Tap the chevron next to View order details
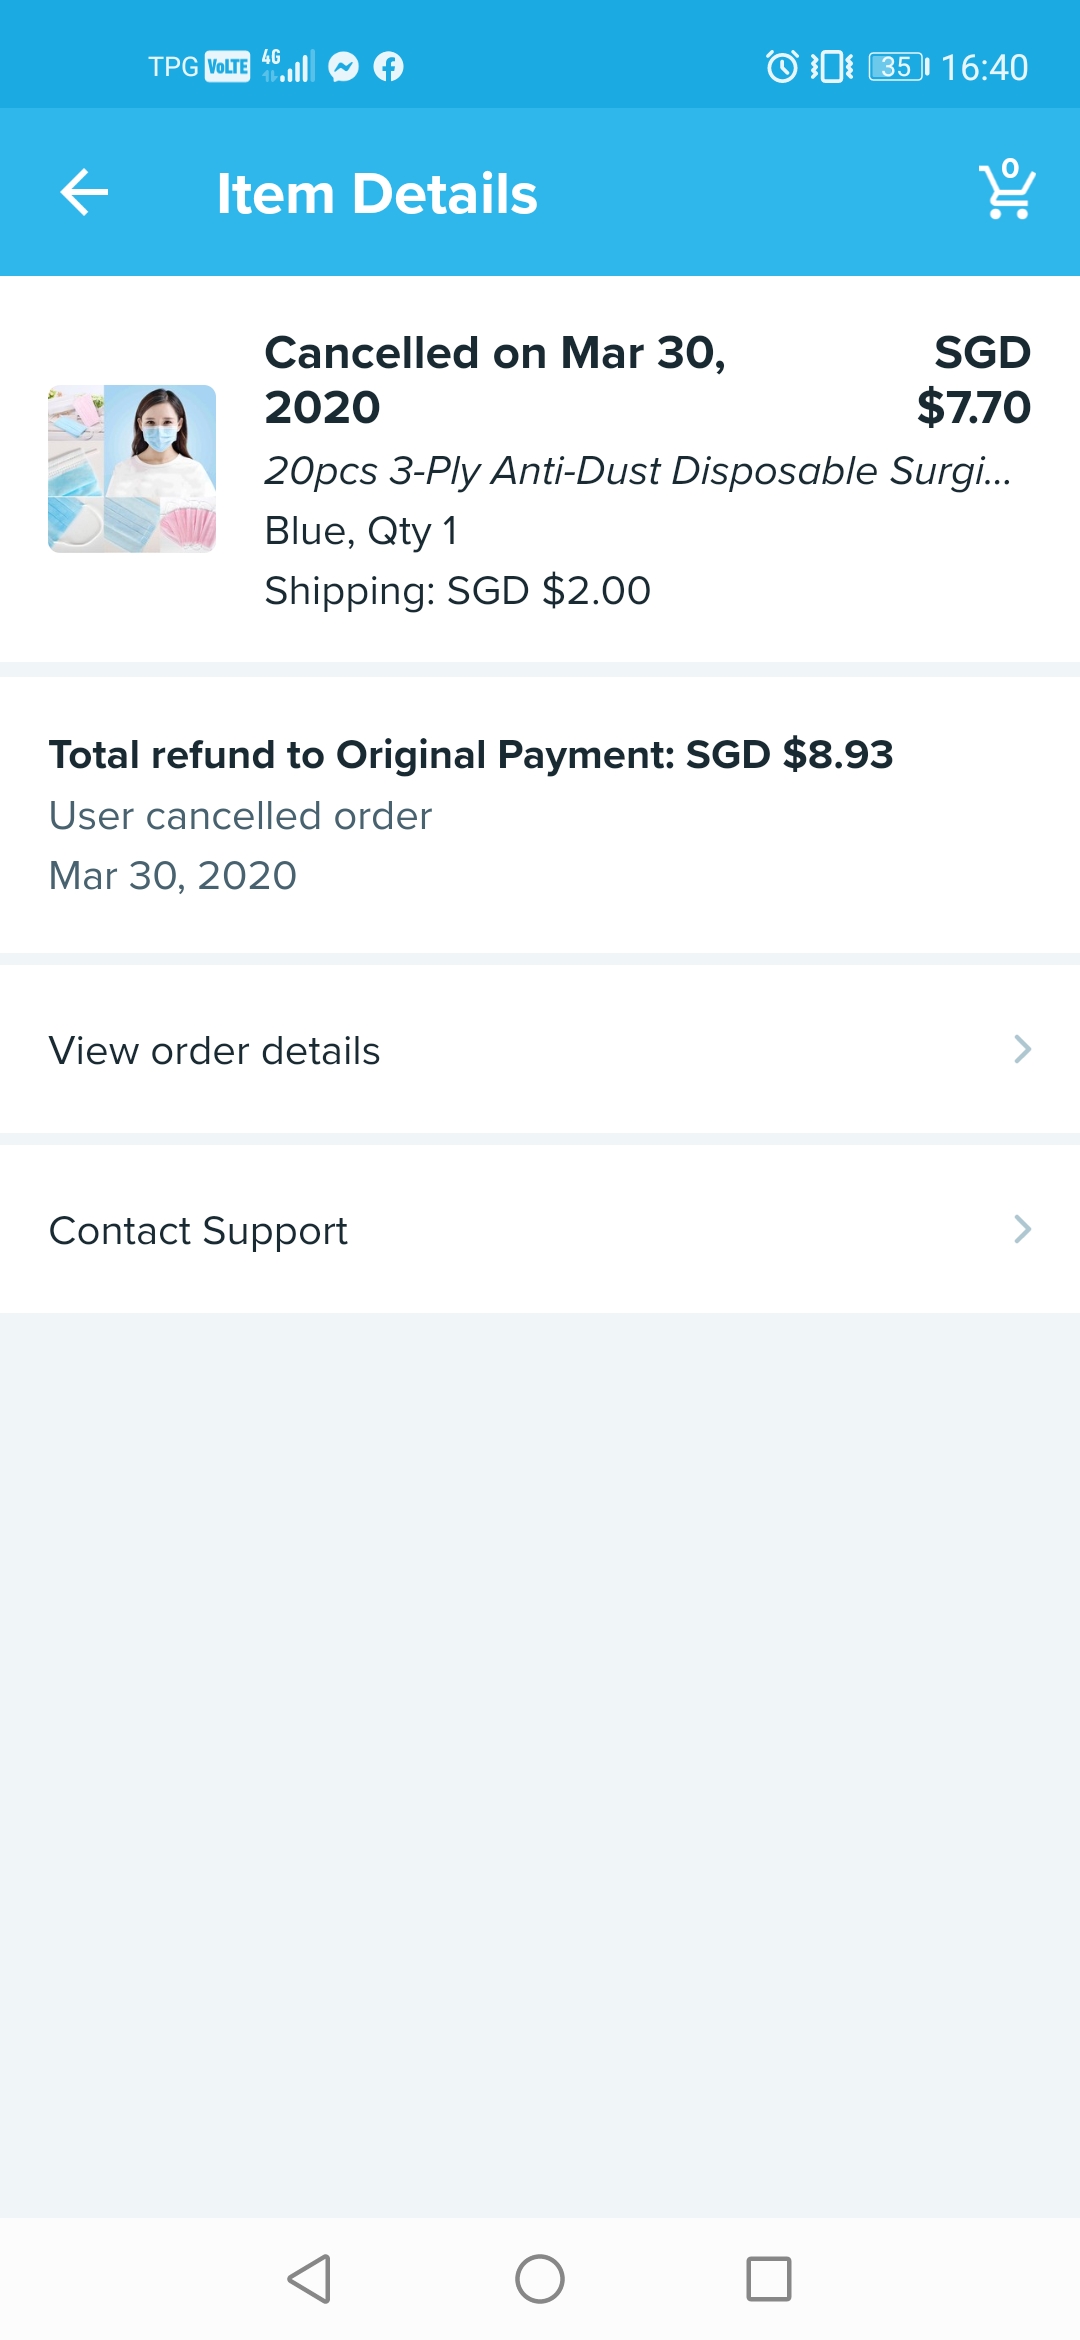 coord(1021,1049)
